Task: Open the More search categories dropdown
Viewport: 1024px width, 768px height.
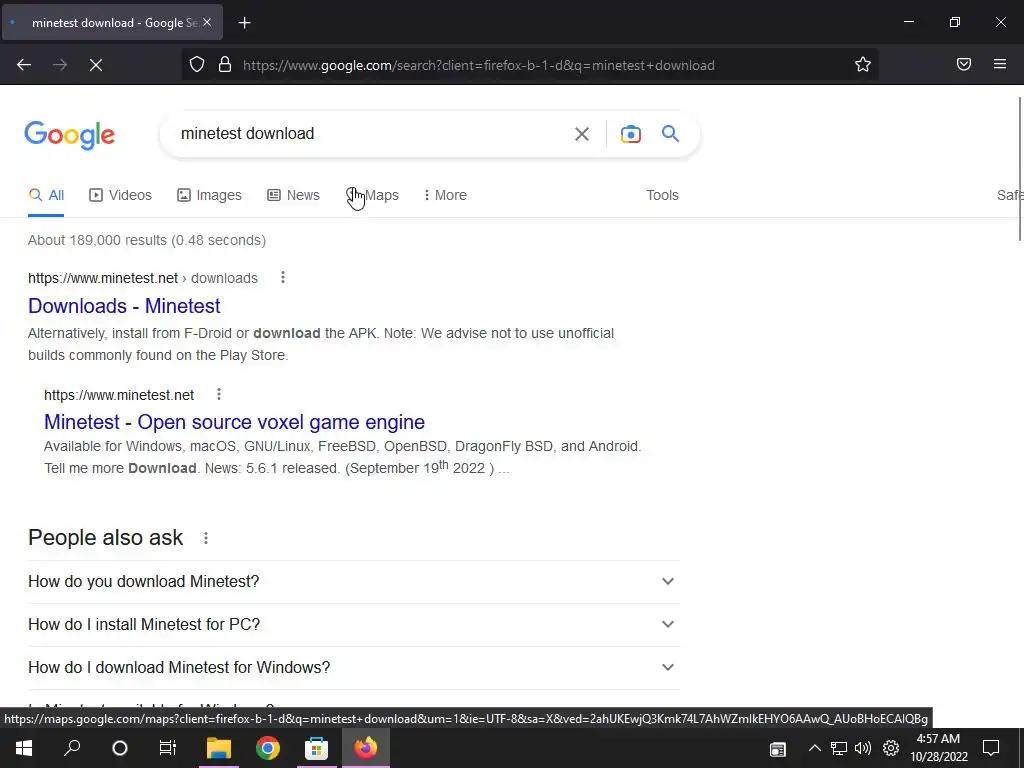Action: [445, 195]
